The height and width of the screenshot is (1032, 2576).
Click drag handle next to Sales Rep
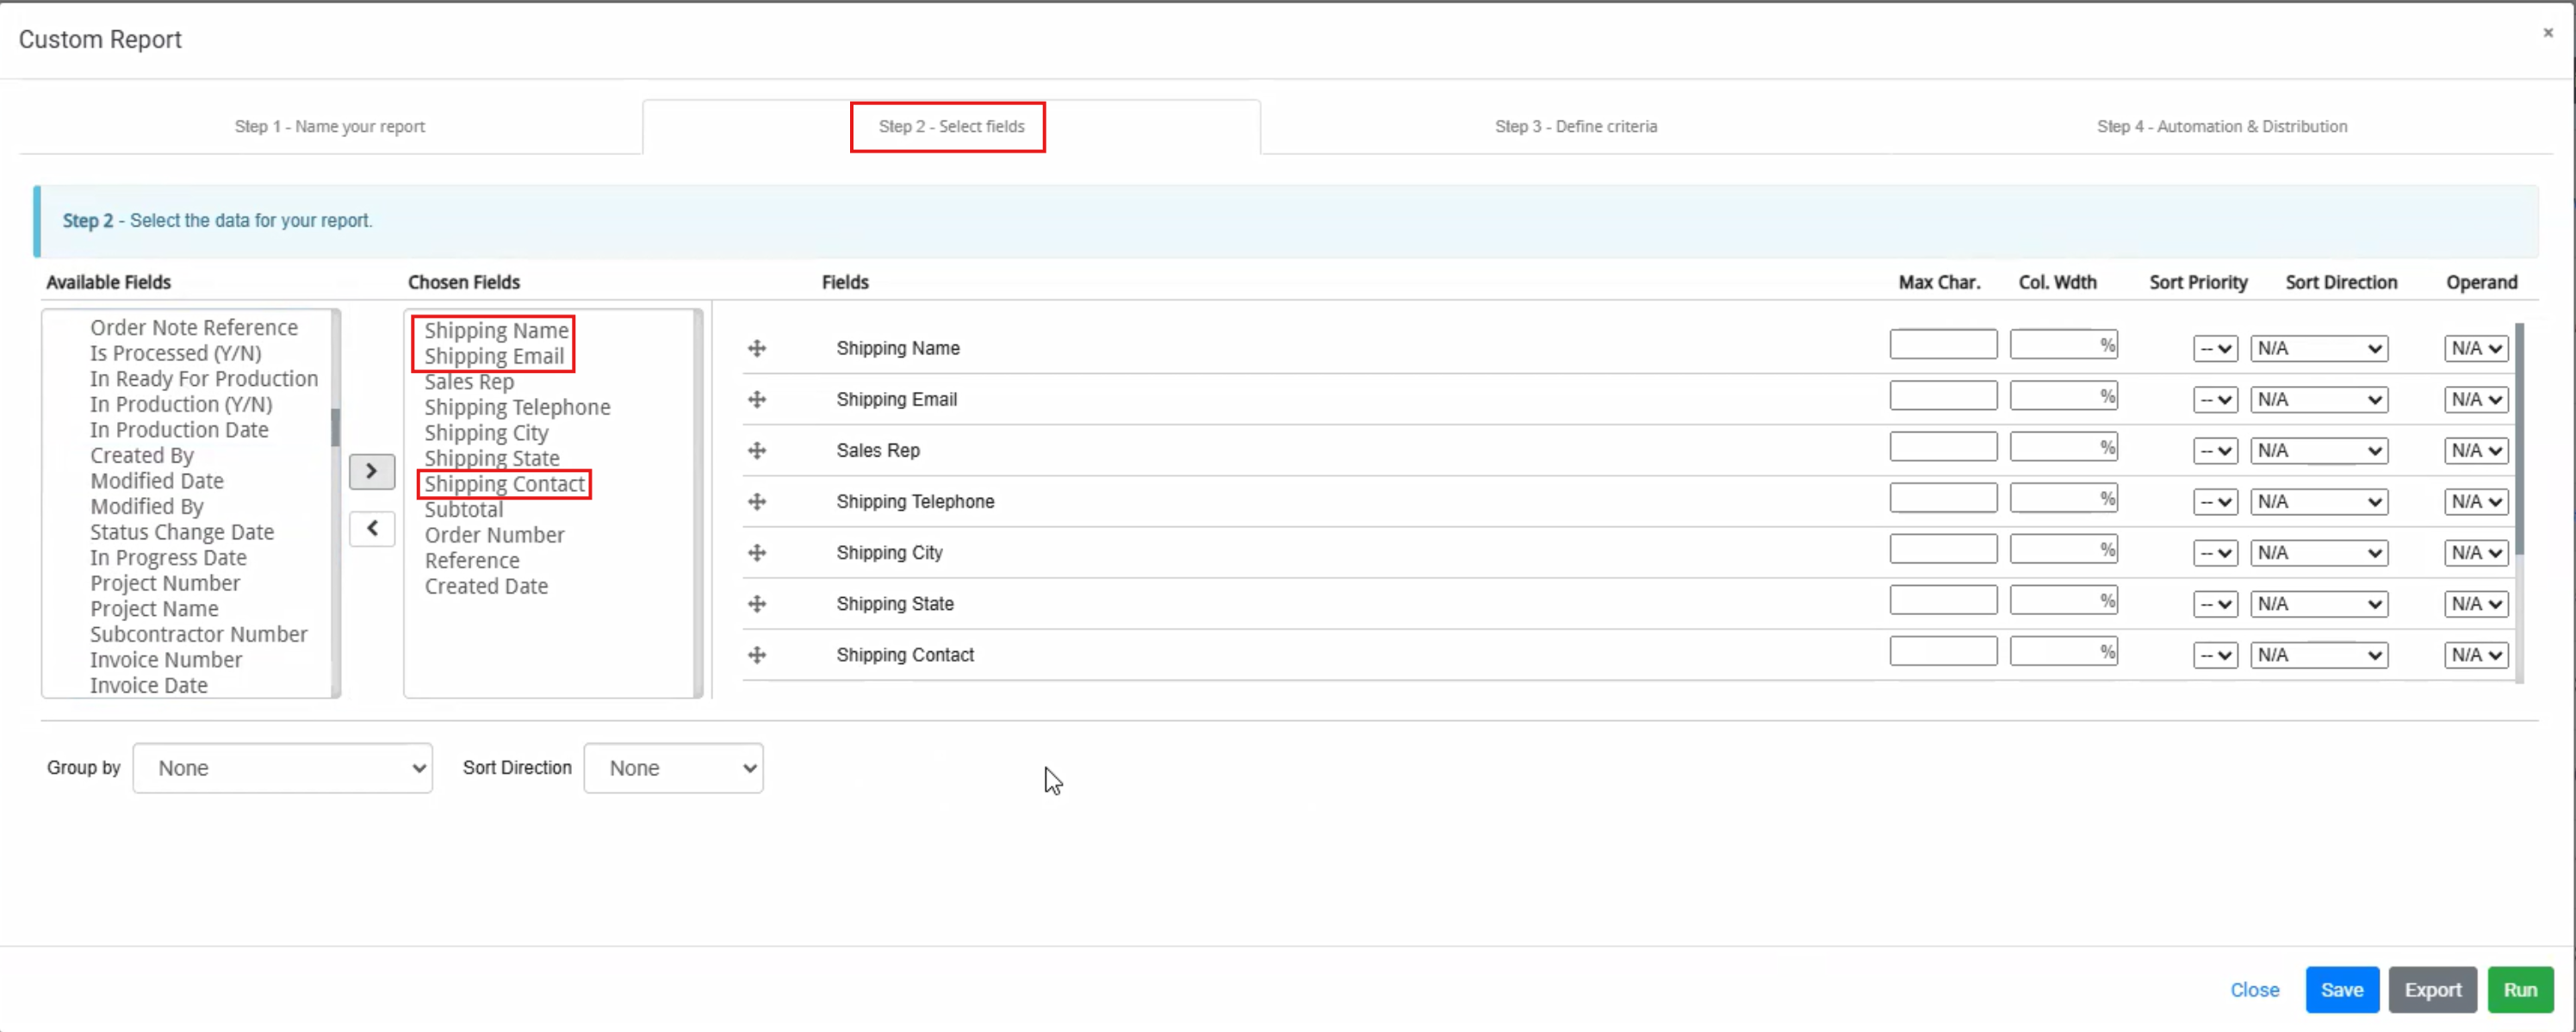point(757,450)
